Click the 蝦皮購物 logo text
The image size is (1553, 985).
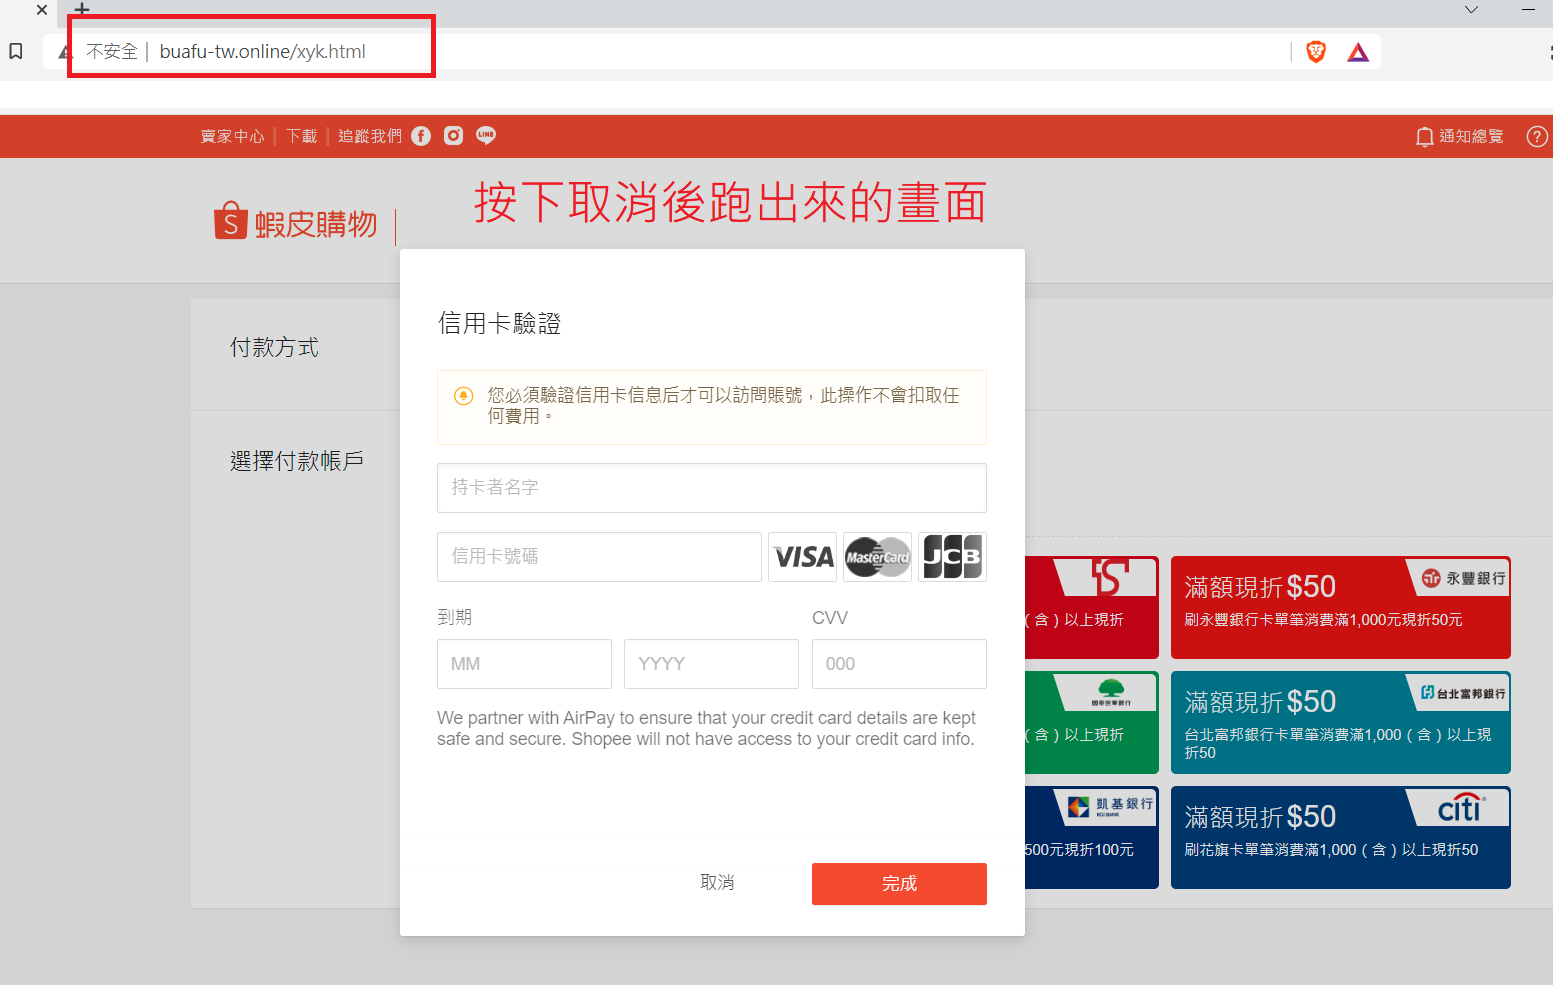point(316,224)
